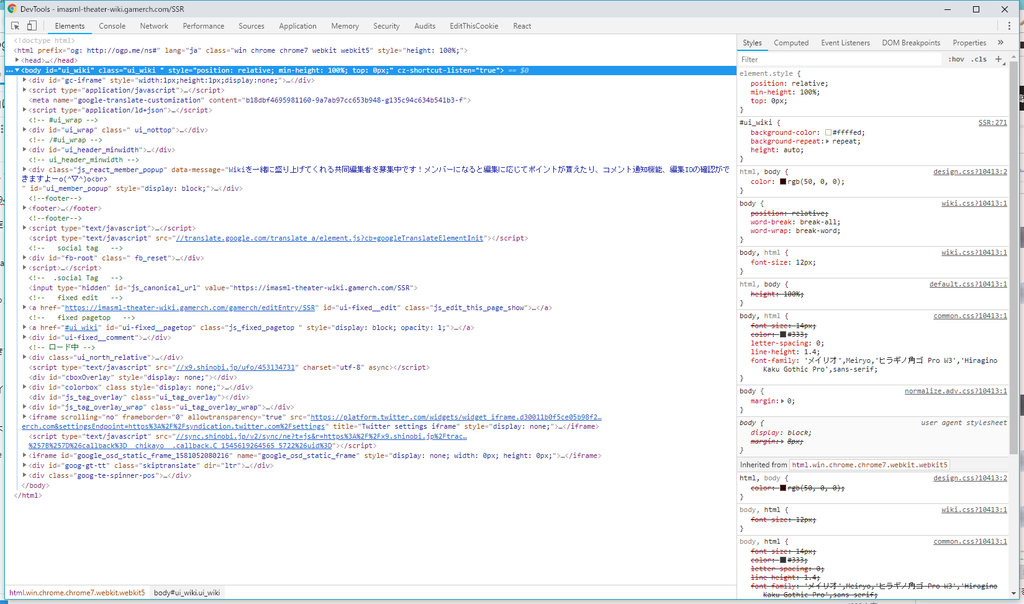The image size is (1024, 604).
Task: Open the translate.google.com script source link
Action: 330,238
